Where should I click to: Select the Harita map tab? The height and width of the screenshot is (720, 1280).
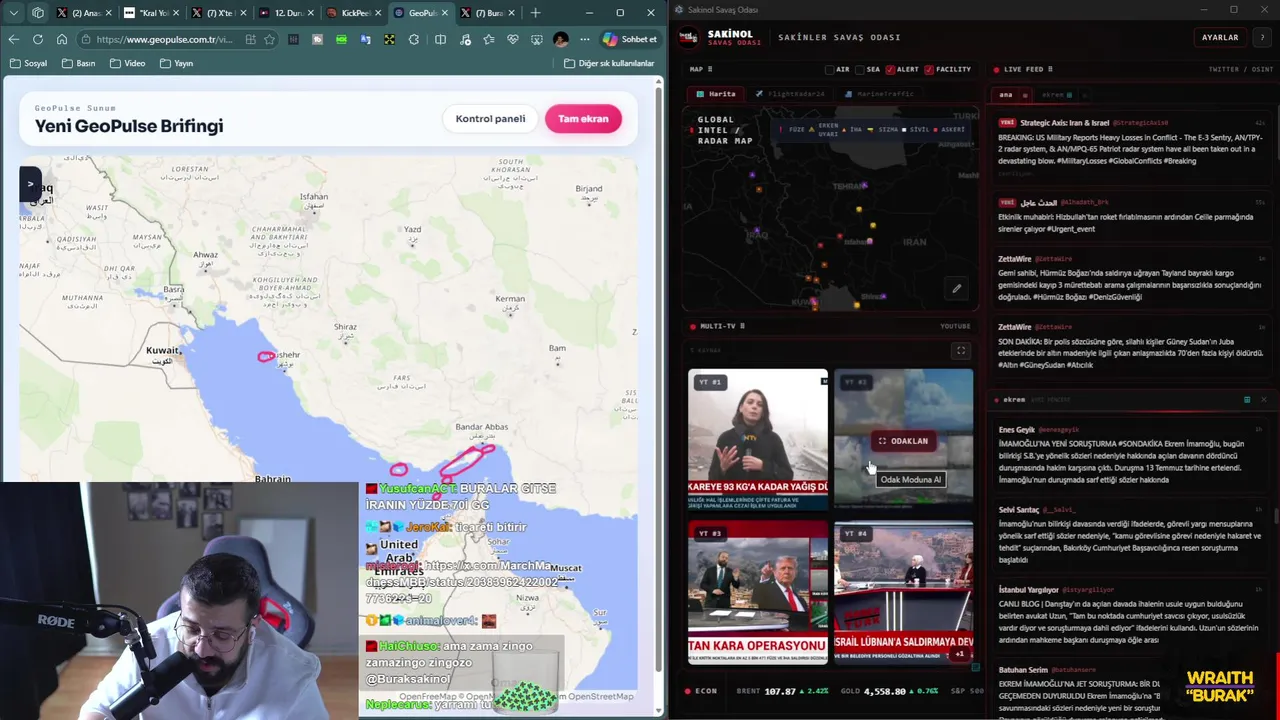[x=716, y=94]
